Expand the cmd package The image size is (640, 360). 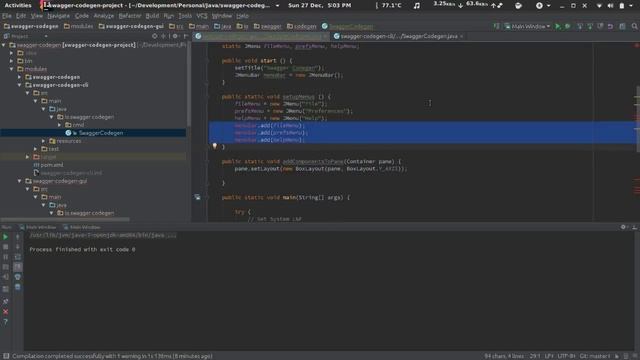click(59, 125)
